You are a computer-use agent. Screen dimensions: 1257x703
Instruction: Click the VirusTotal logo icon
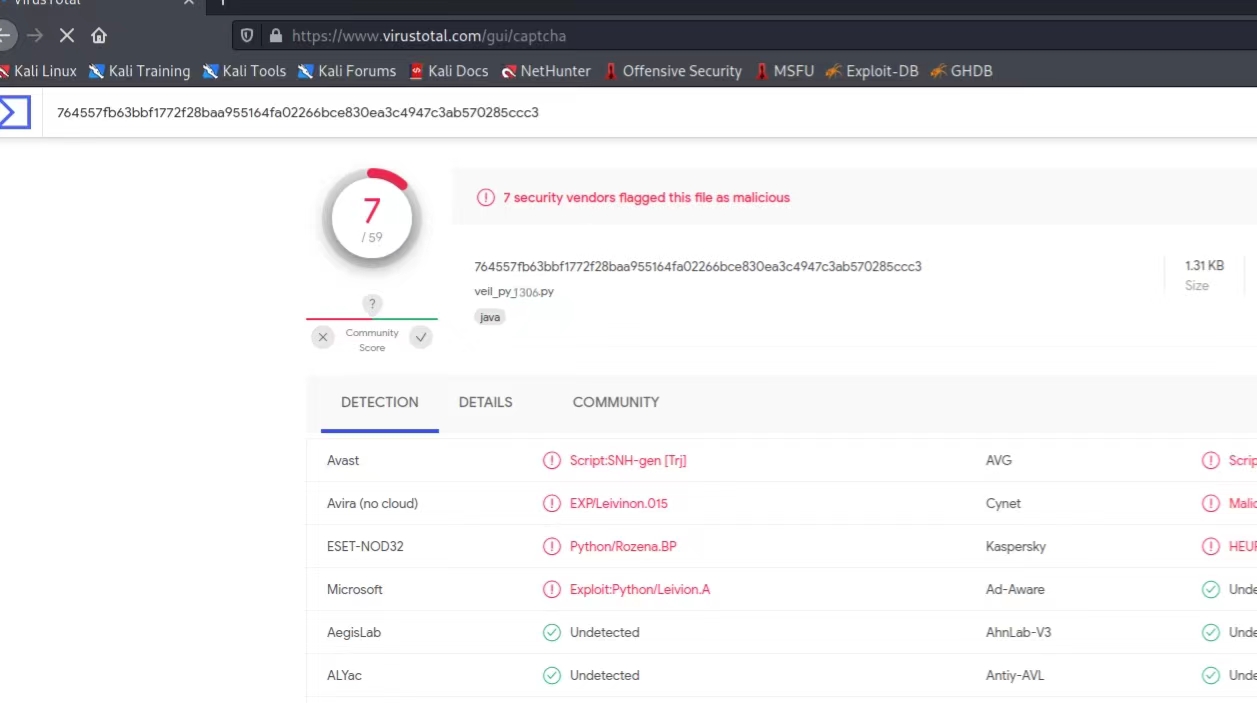[x=14, y=112]
